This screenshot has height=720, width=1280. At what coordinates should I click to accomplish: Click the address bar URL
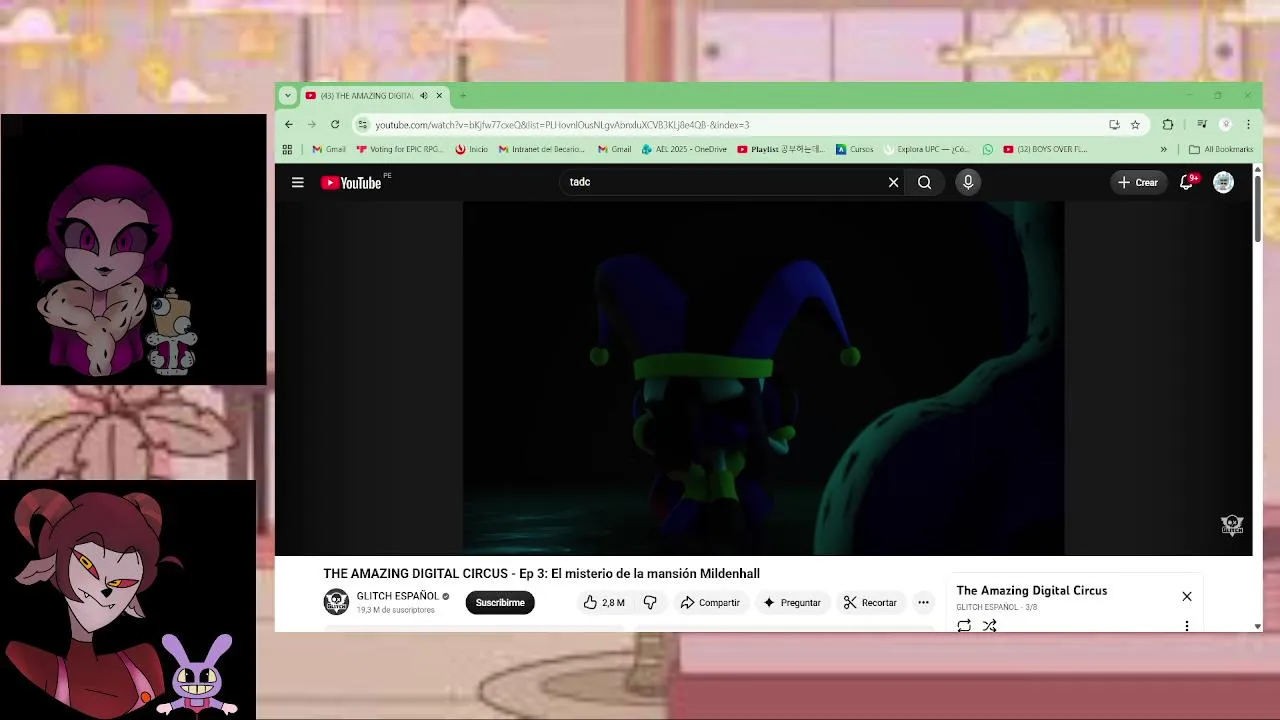562,125
